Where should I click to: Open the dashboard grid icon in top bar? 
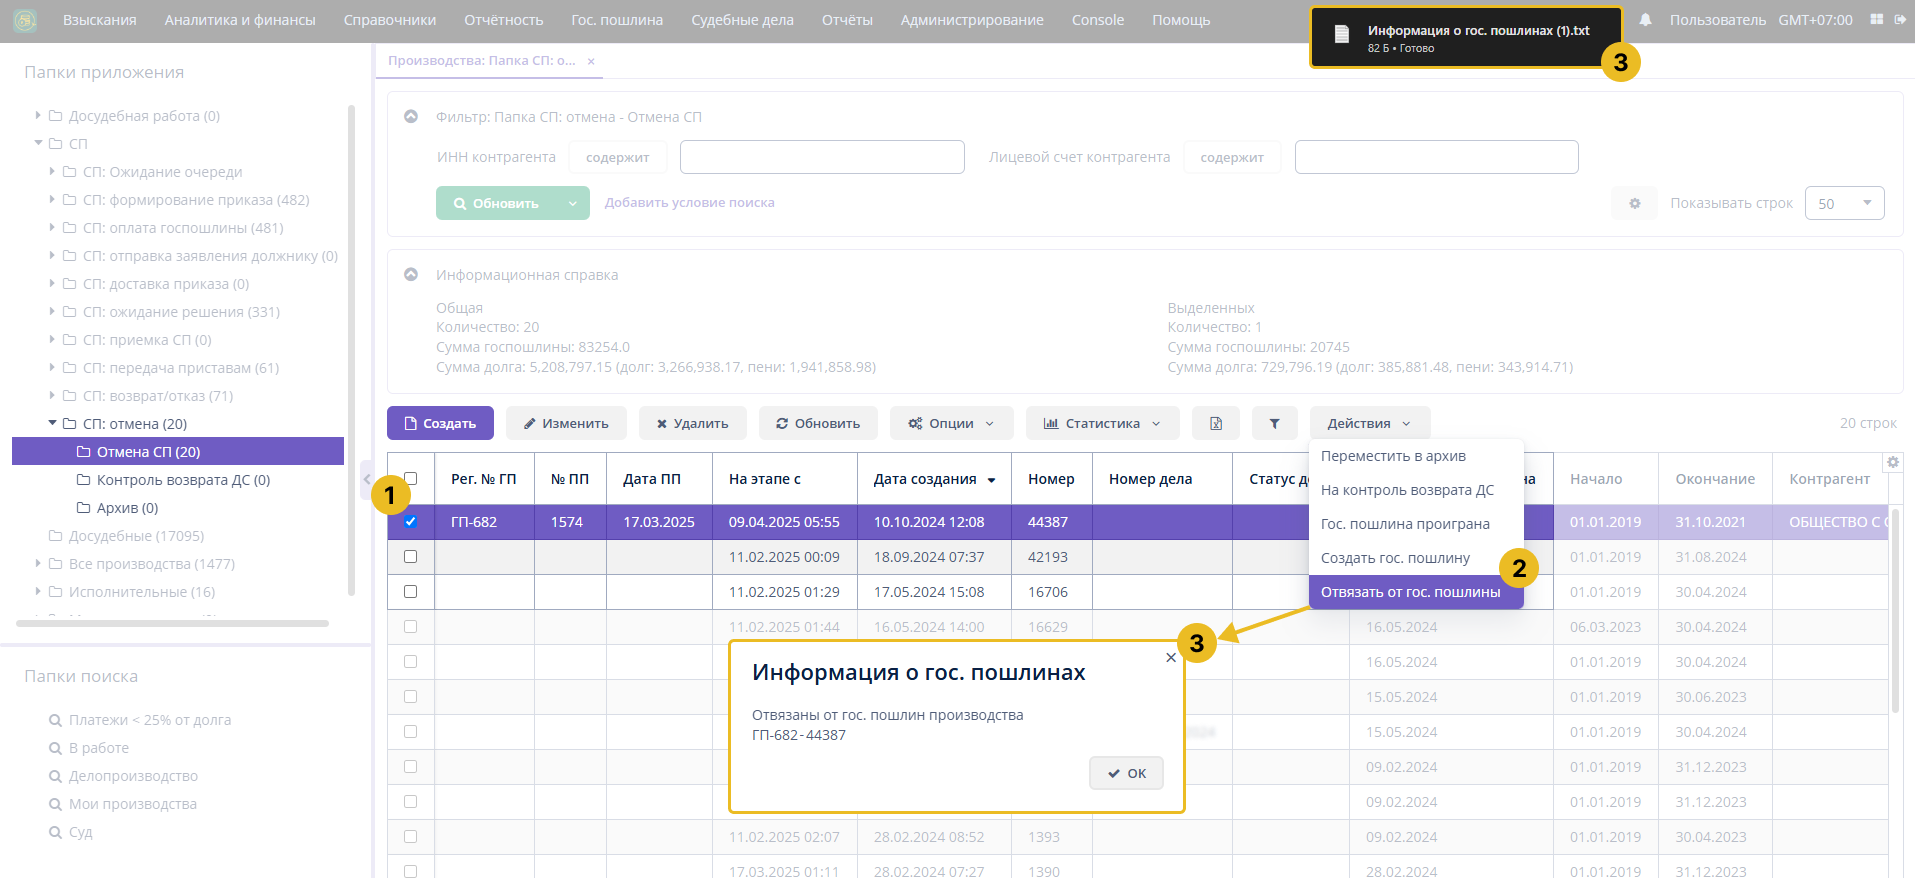point(1877,20)
